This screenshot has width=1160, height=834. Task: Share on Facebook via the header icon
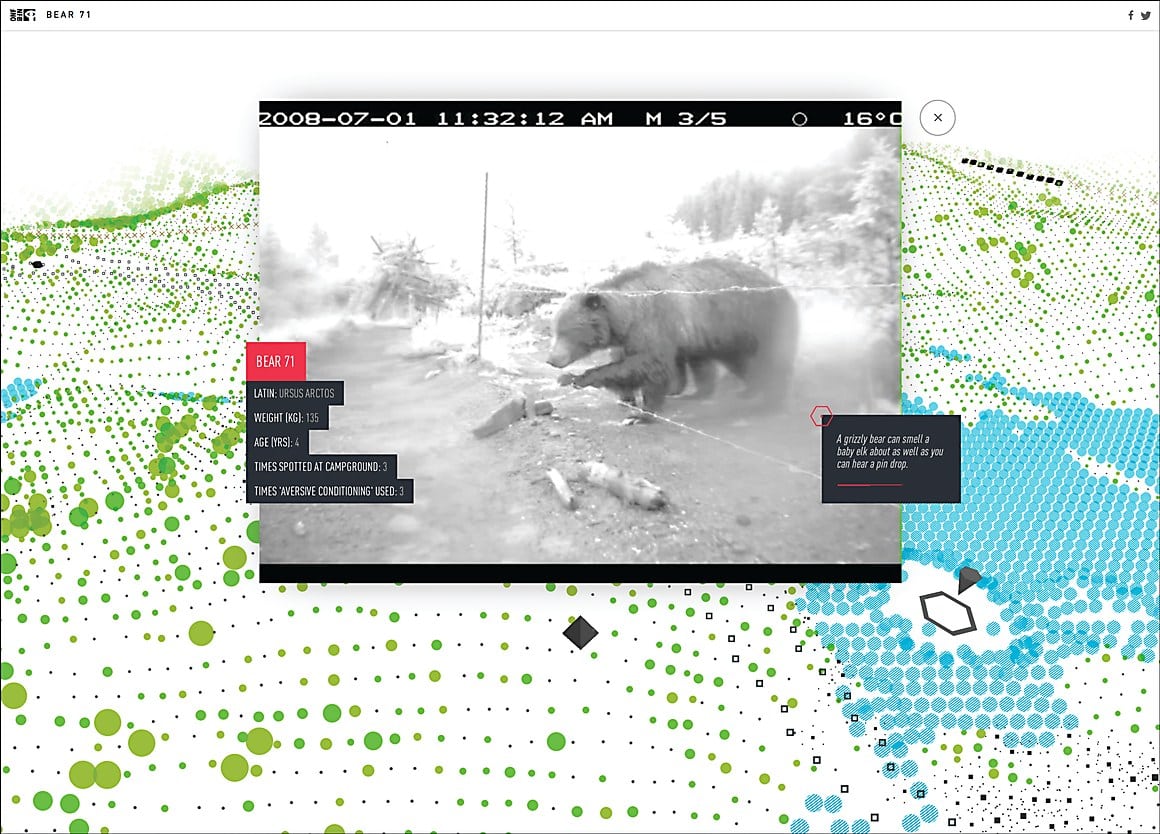(1131, 15)
